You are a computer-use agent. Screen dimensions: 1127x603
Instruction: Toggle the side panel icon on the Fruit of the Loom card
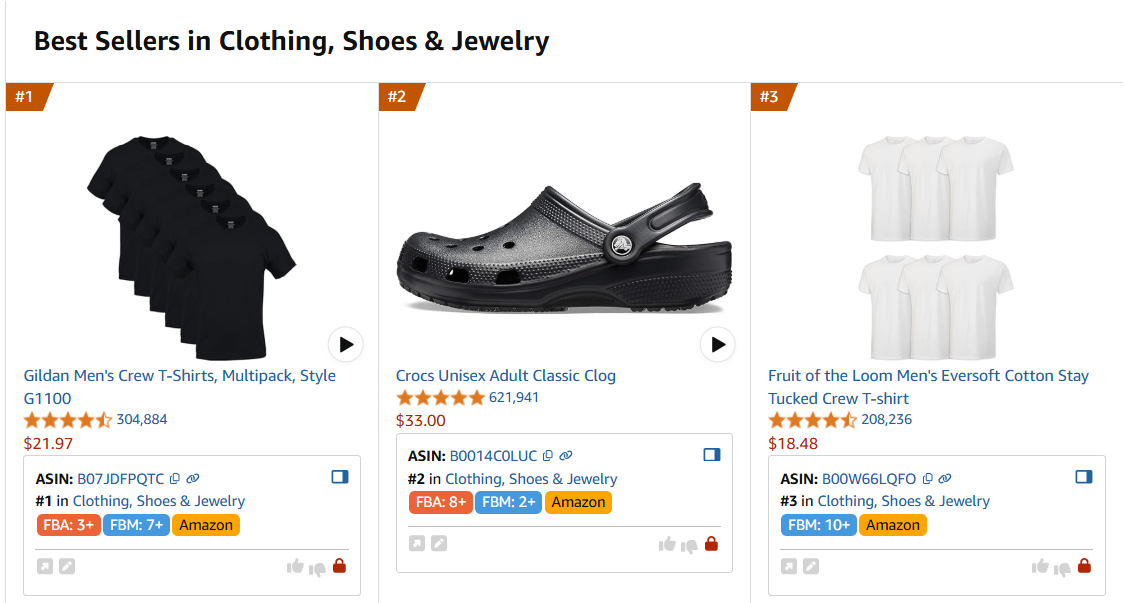1083,477
